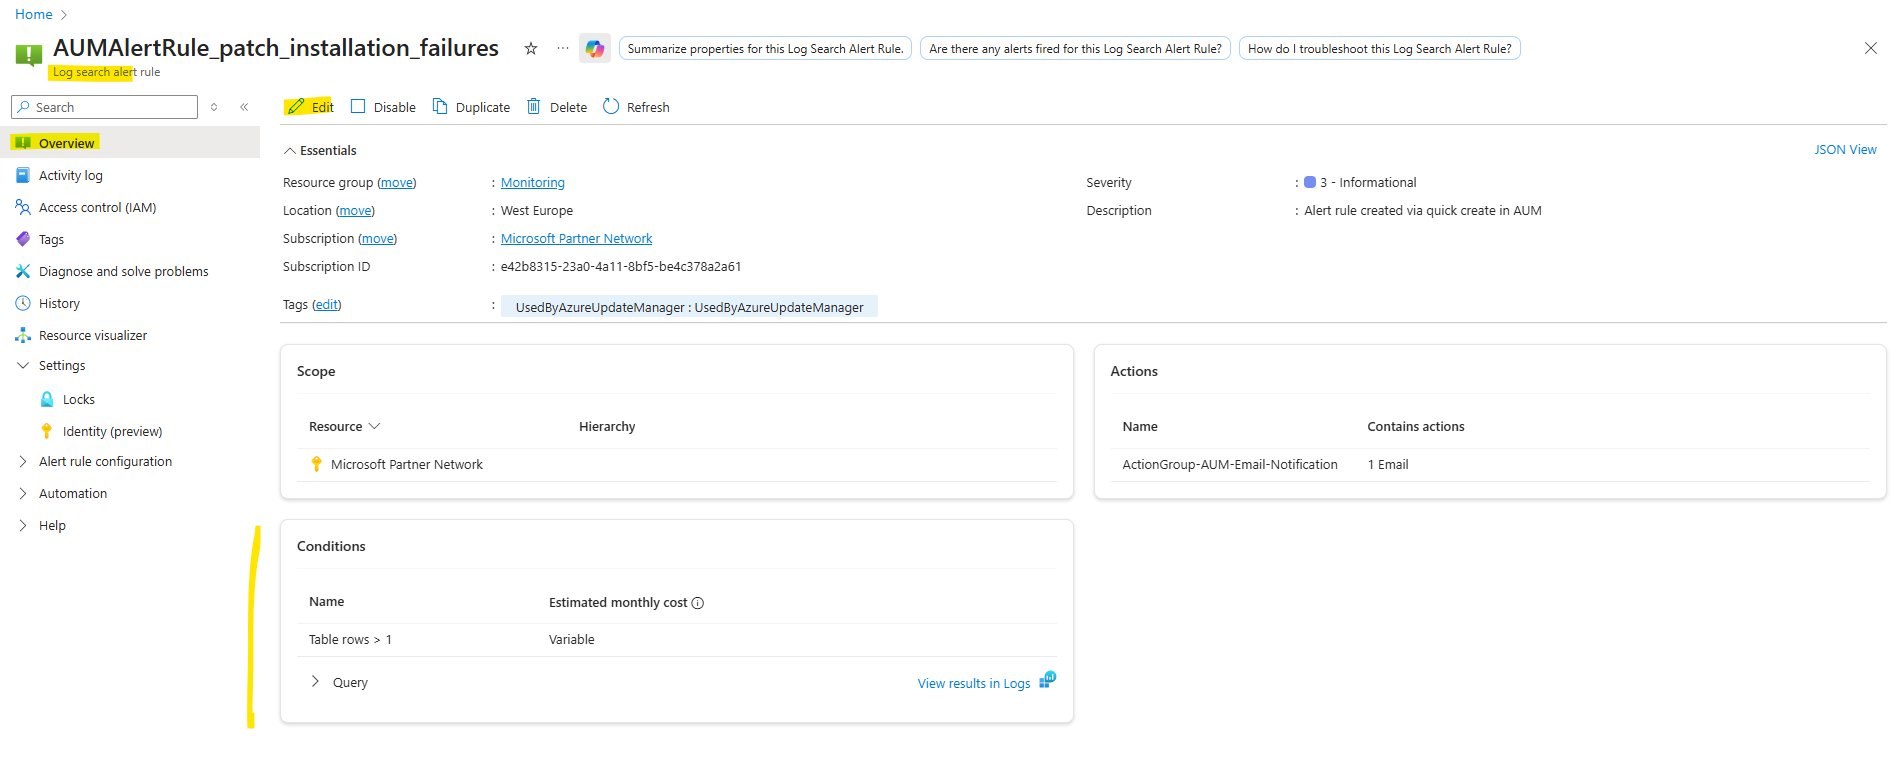
Task: Click the Edit pencil icon
Action: [296, 107]
